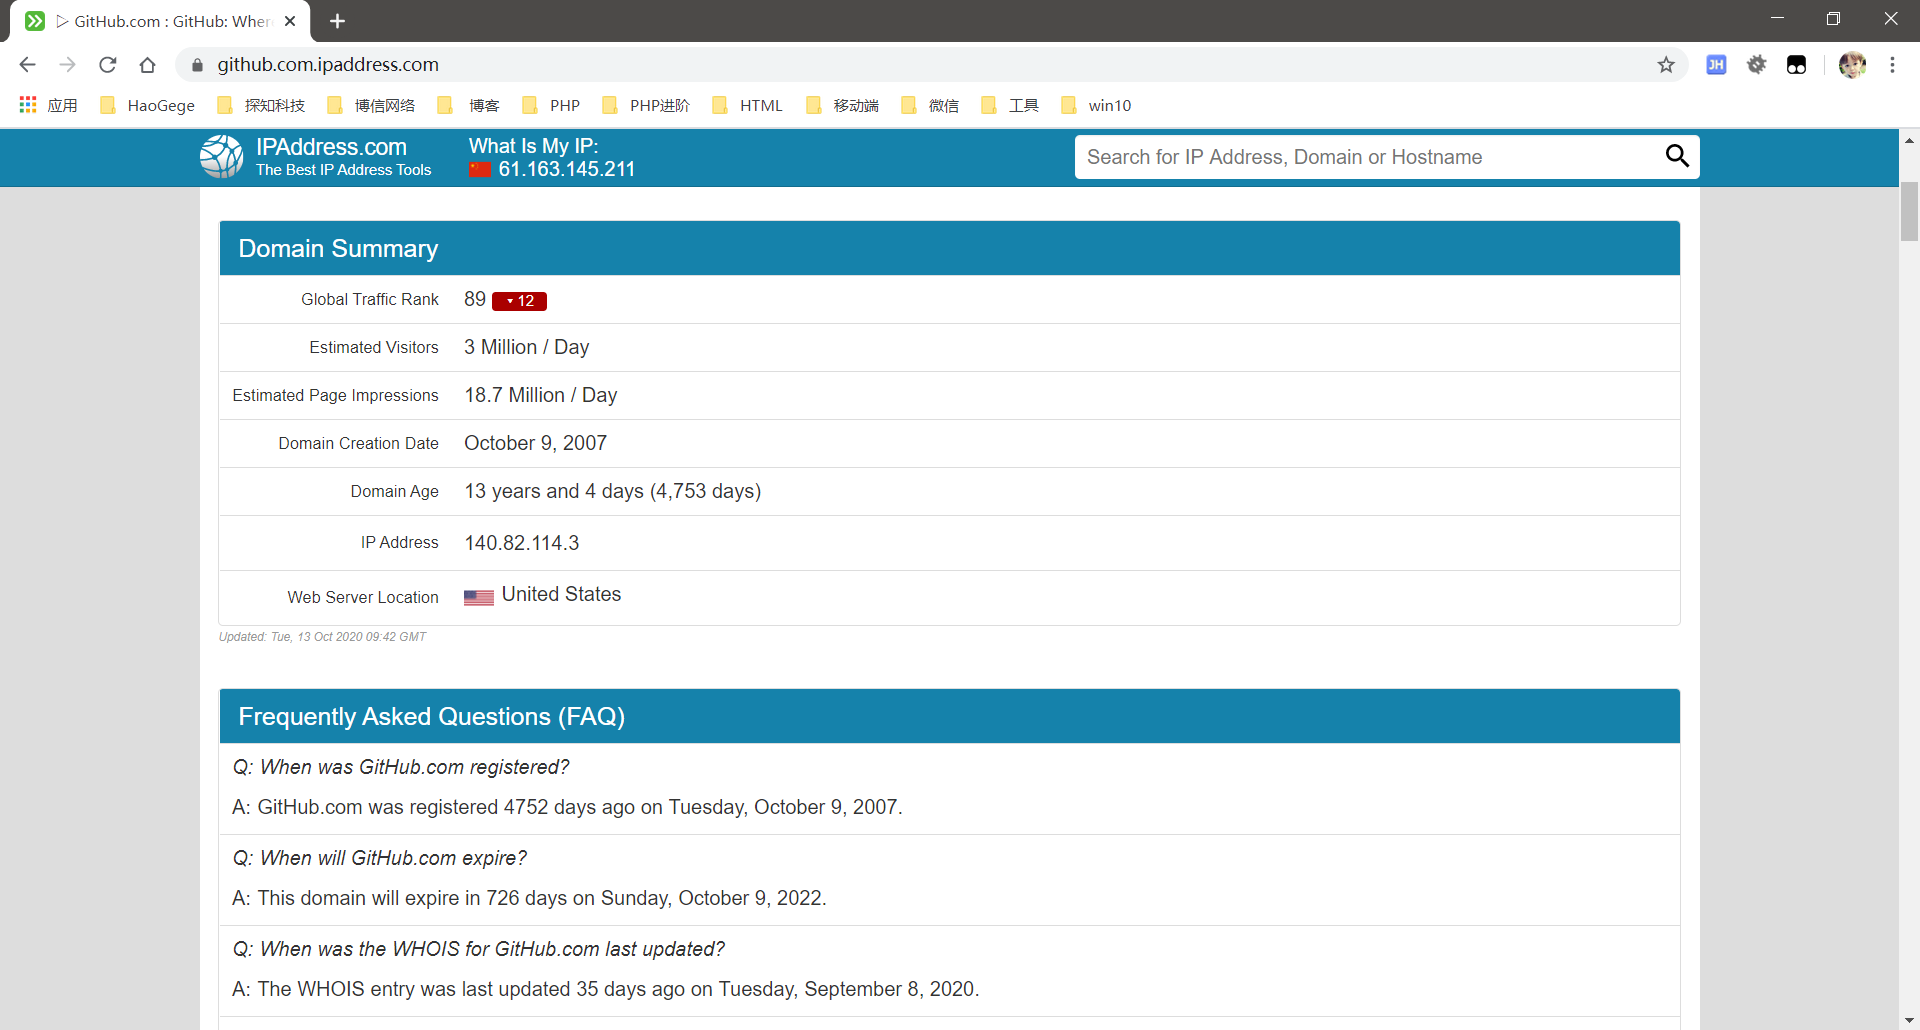Open the Chrome three-dot menu
Viewport: 1920px width, 1030px height.
[1892, 65]
